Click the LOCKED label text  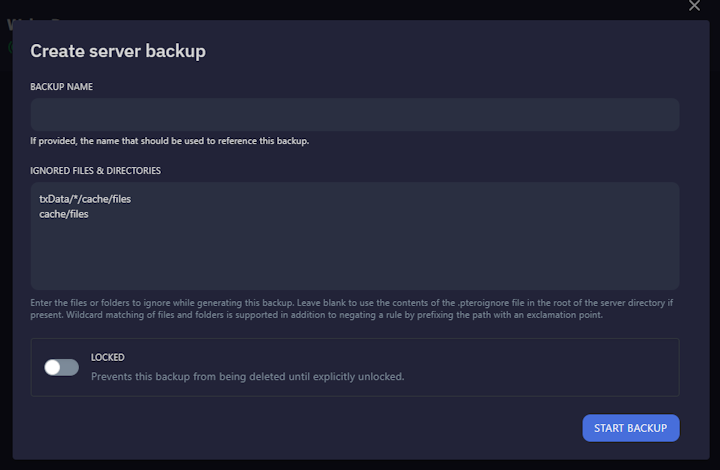(107, 357)
